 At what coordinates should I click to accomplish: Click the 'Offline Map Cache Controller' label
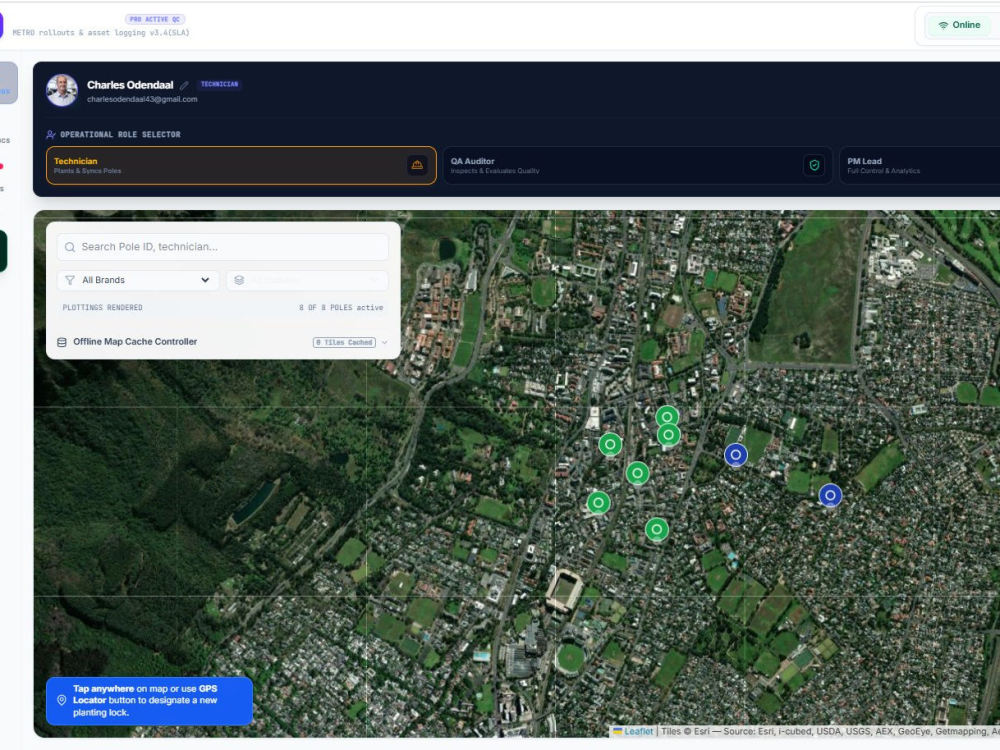pos(135,342)
